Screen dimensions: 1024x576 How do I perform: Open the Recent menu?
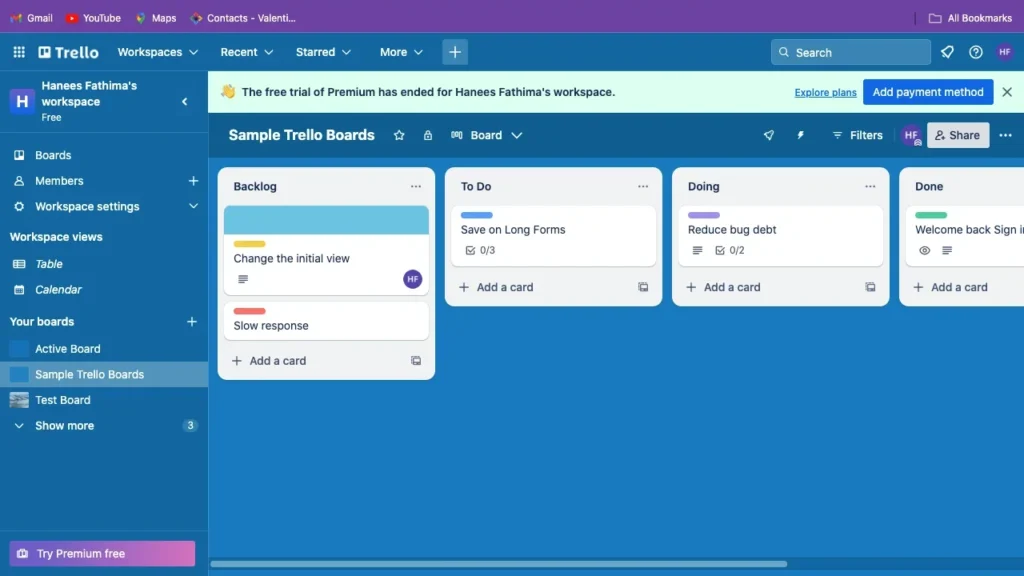(246, 52)
